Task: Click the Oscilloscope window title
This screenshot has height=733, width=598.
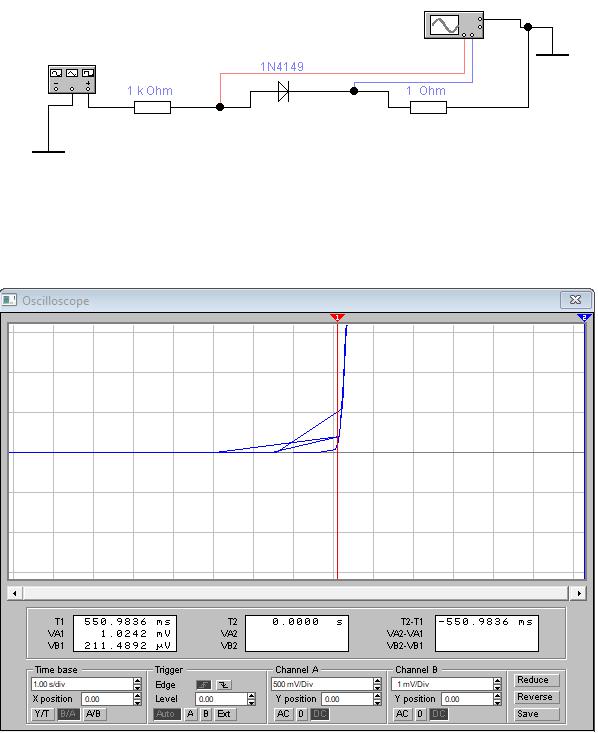Action: 56,301
